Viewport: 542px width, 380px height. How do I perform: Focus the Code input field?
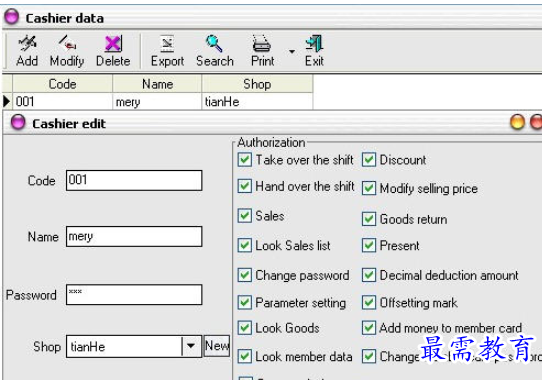134,180
